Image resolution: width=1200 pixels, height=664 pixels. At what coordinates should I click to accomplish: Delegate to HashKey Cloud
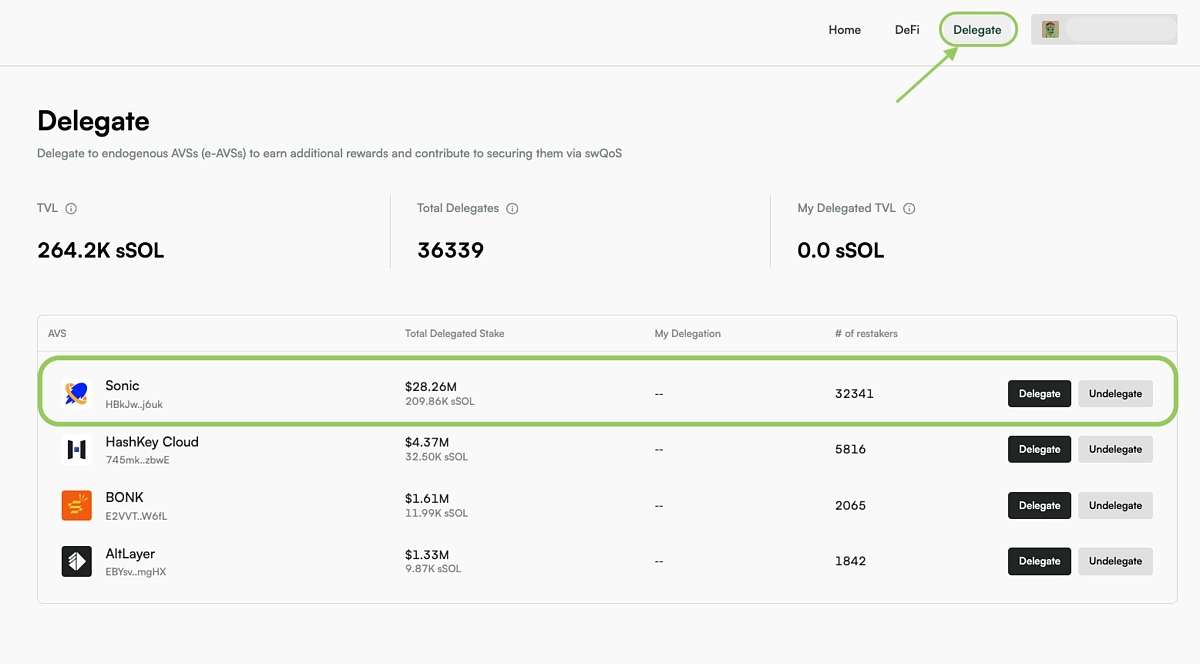[1039, 450]
